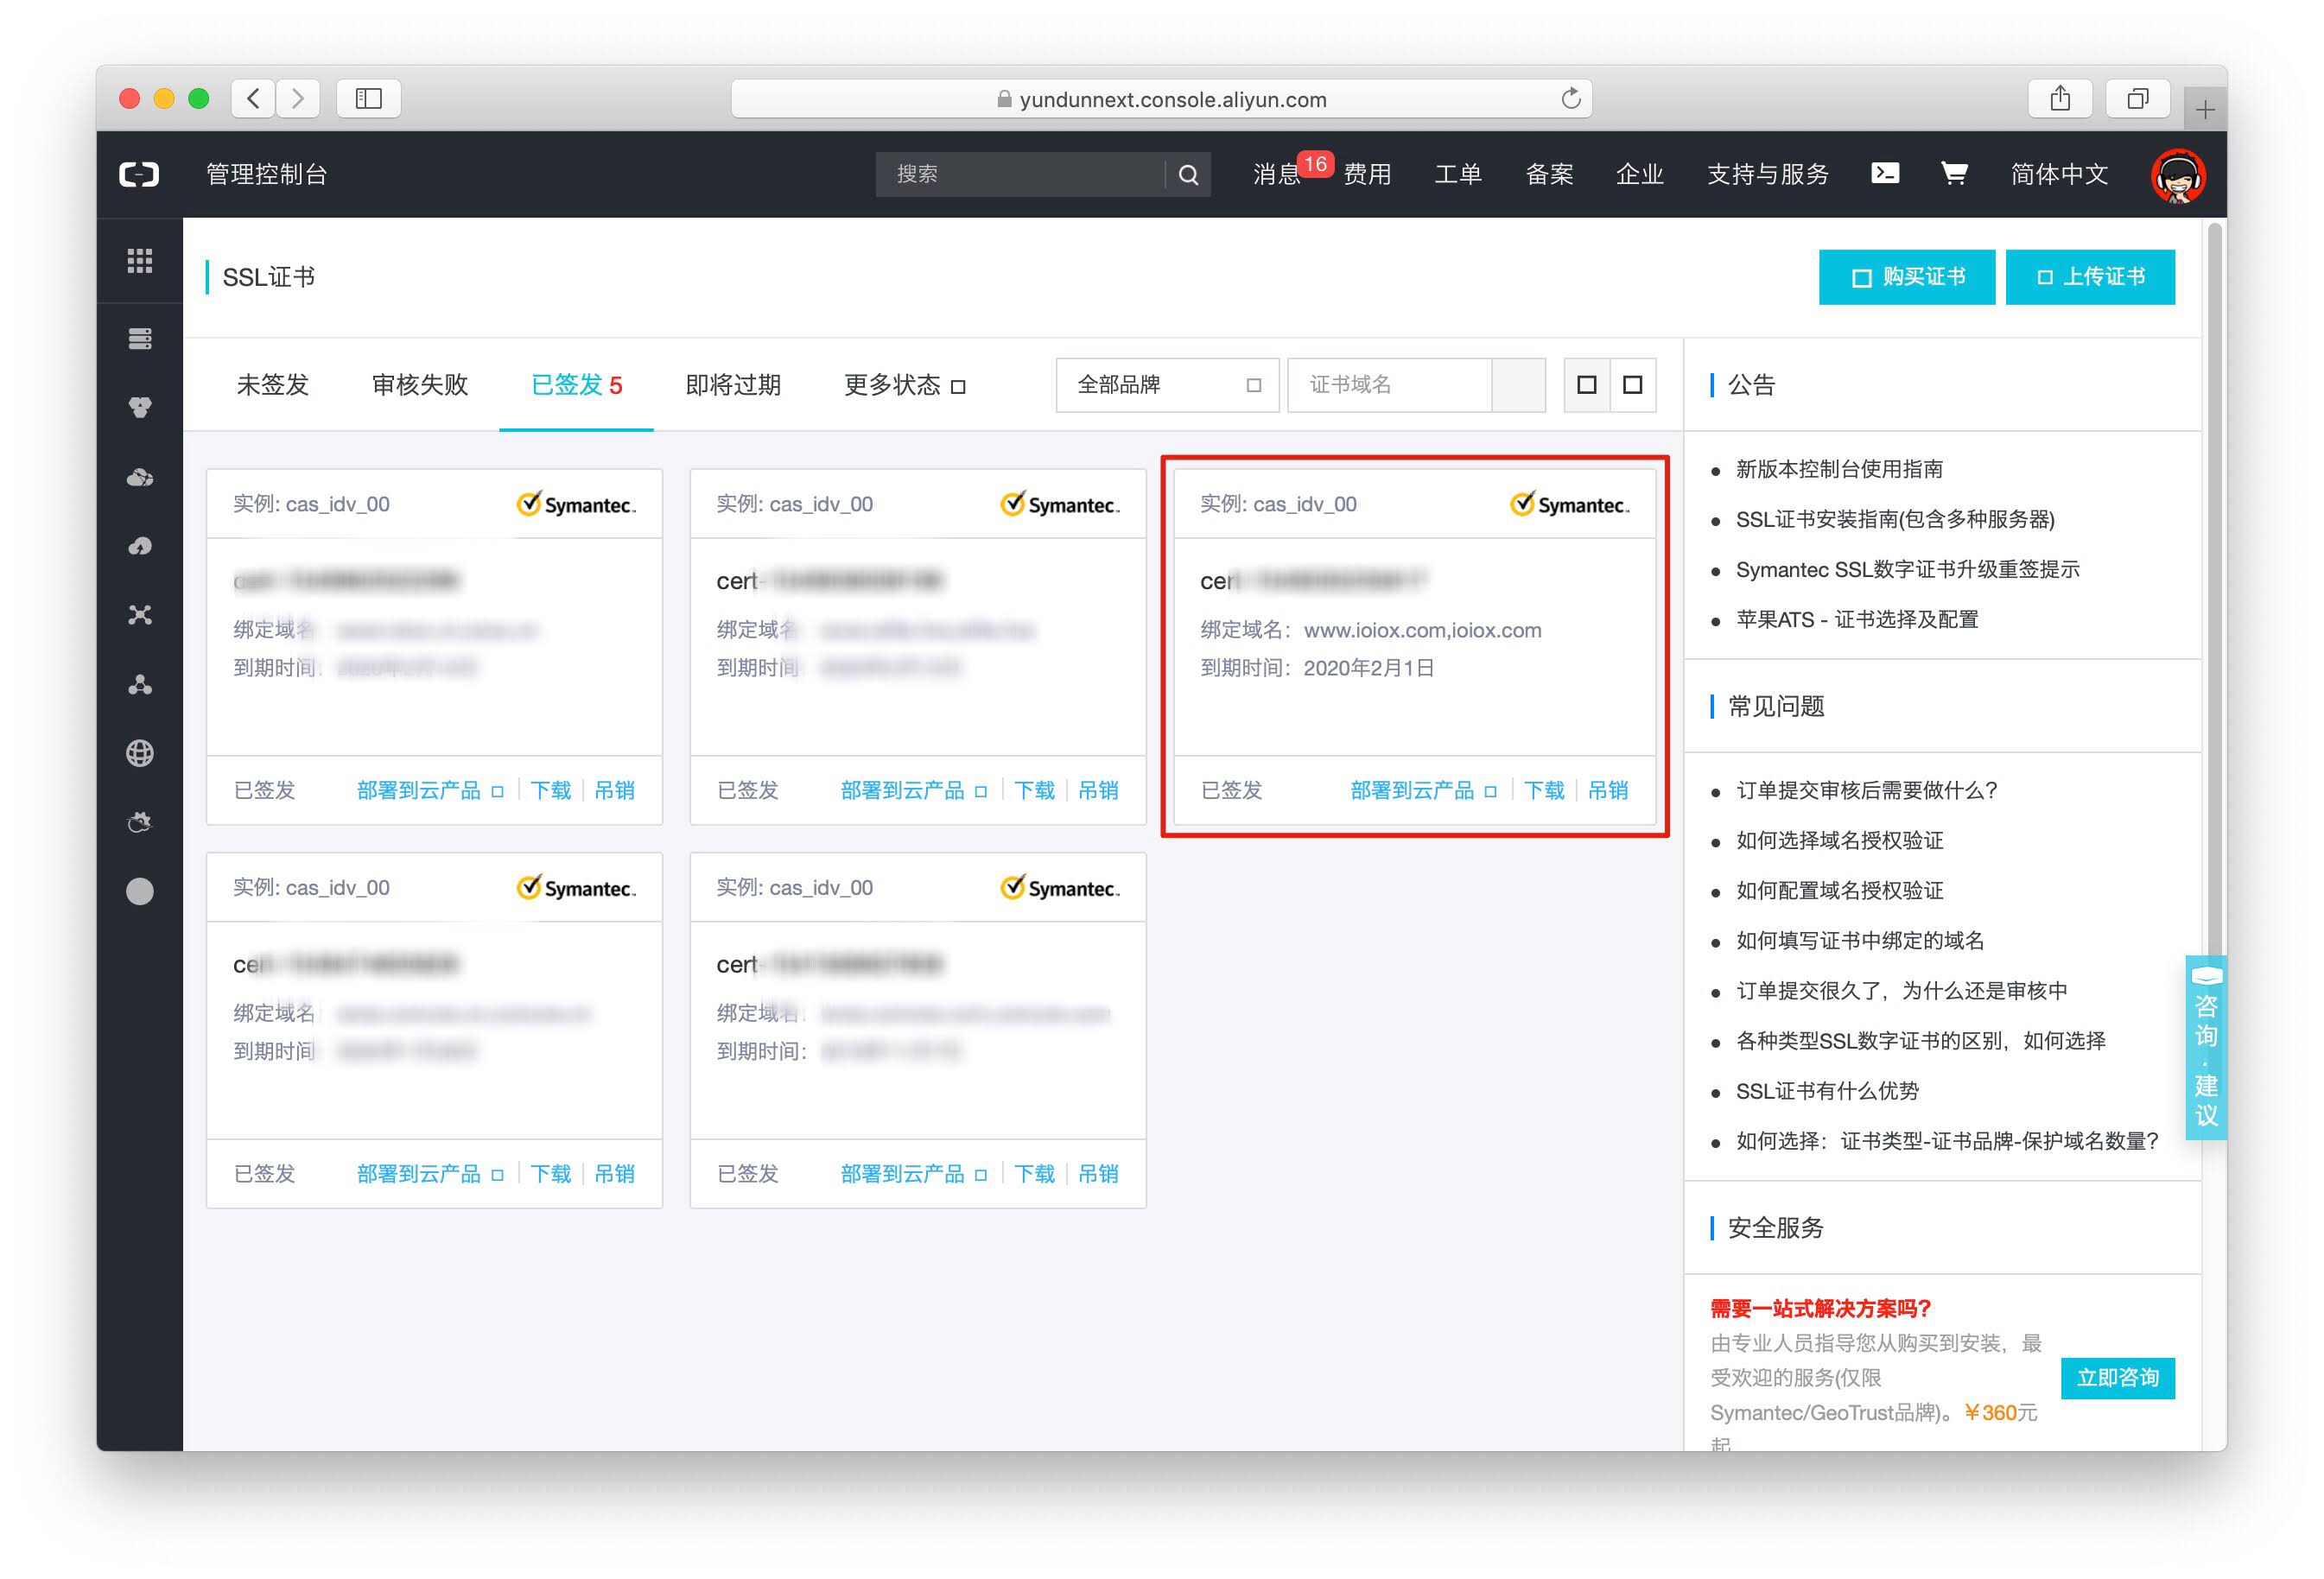Viewport: 2324px width, 1579px height.
Task: Click the search magnifier icon
Action: (x=1188, y=174)
